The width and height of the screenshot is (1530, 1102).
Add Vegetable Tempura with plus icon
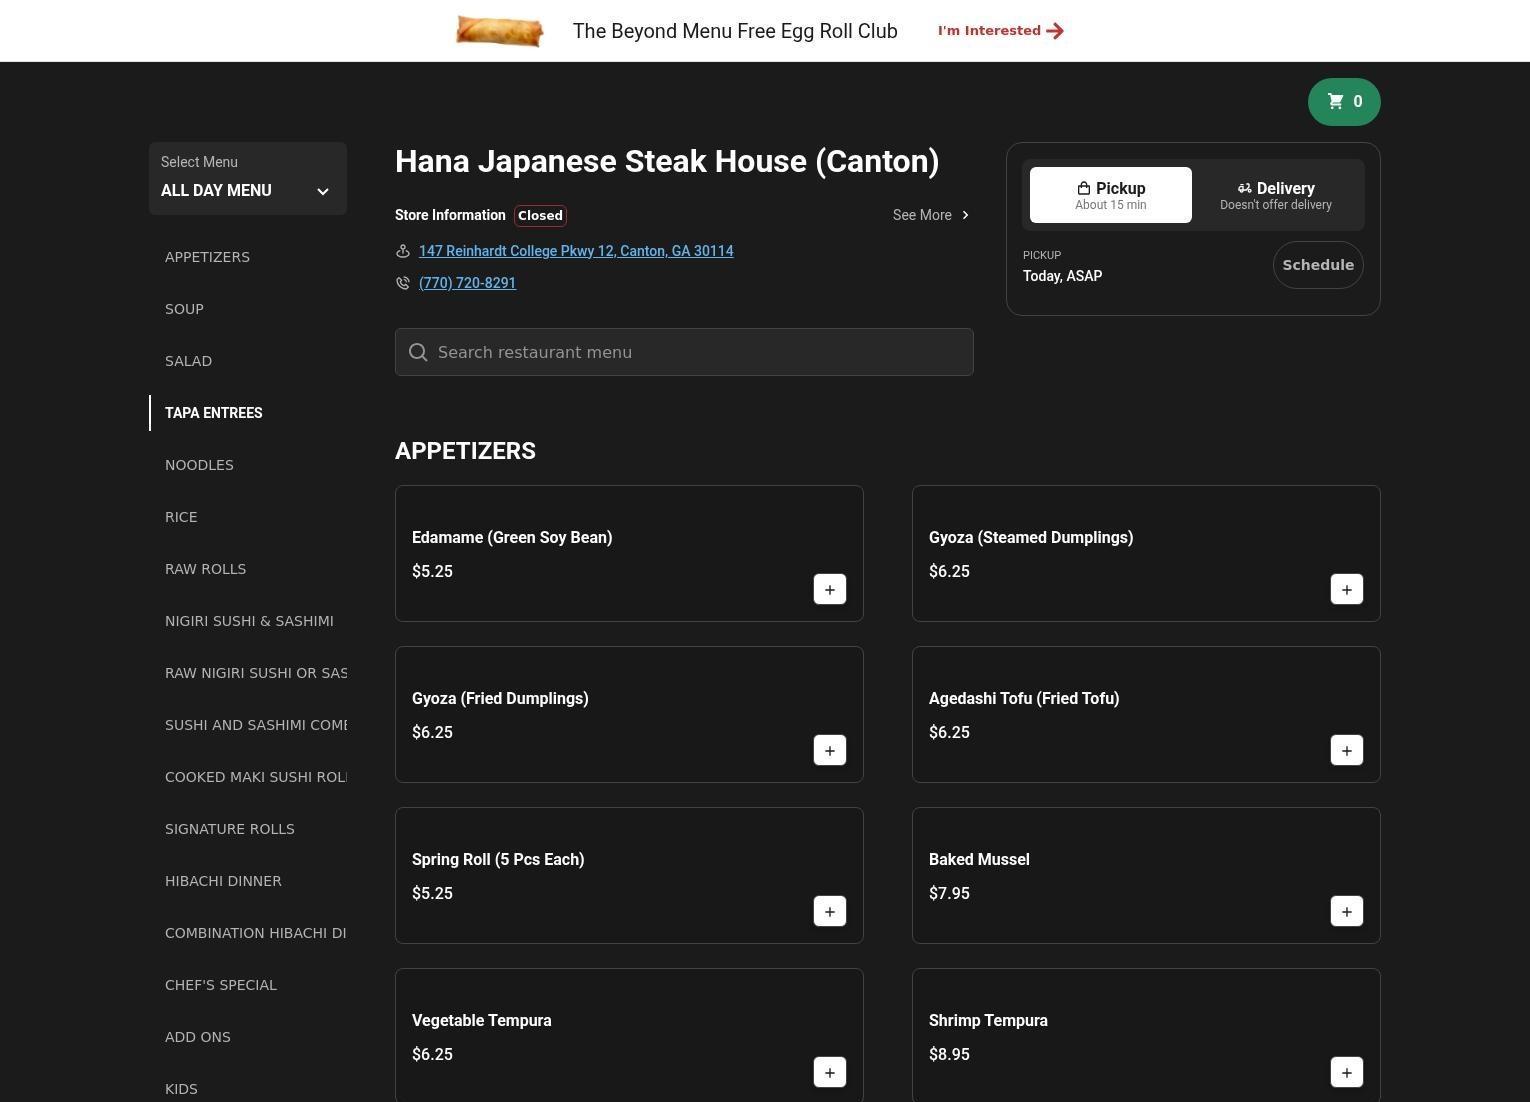[829, 1073]
